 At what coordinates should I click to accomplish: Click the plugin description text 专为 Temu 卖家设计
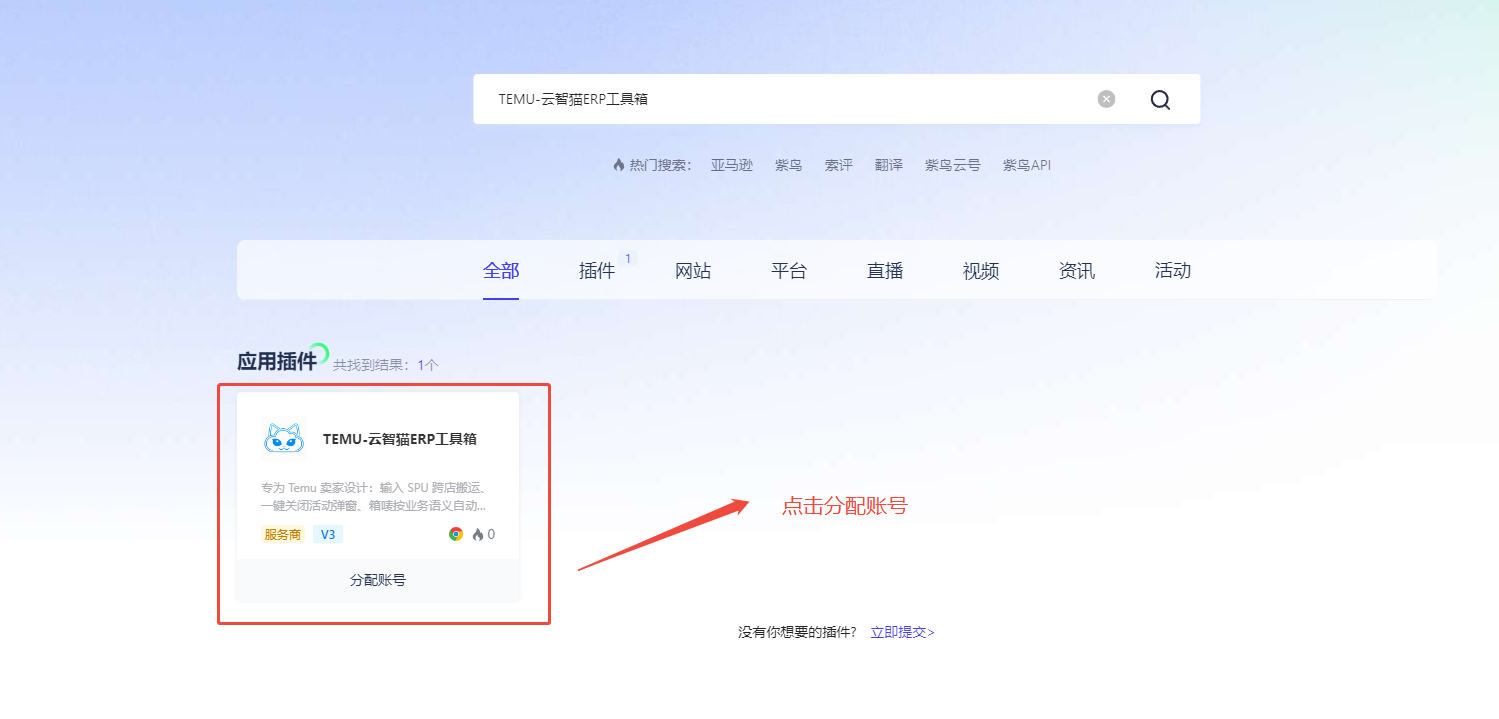pos(374,497)
